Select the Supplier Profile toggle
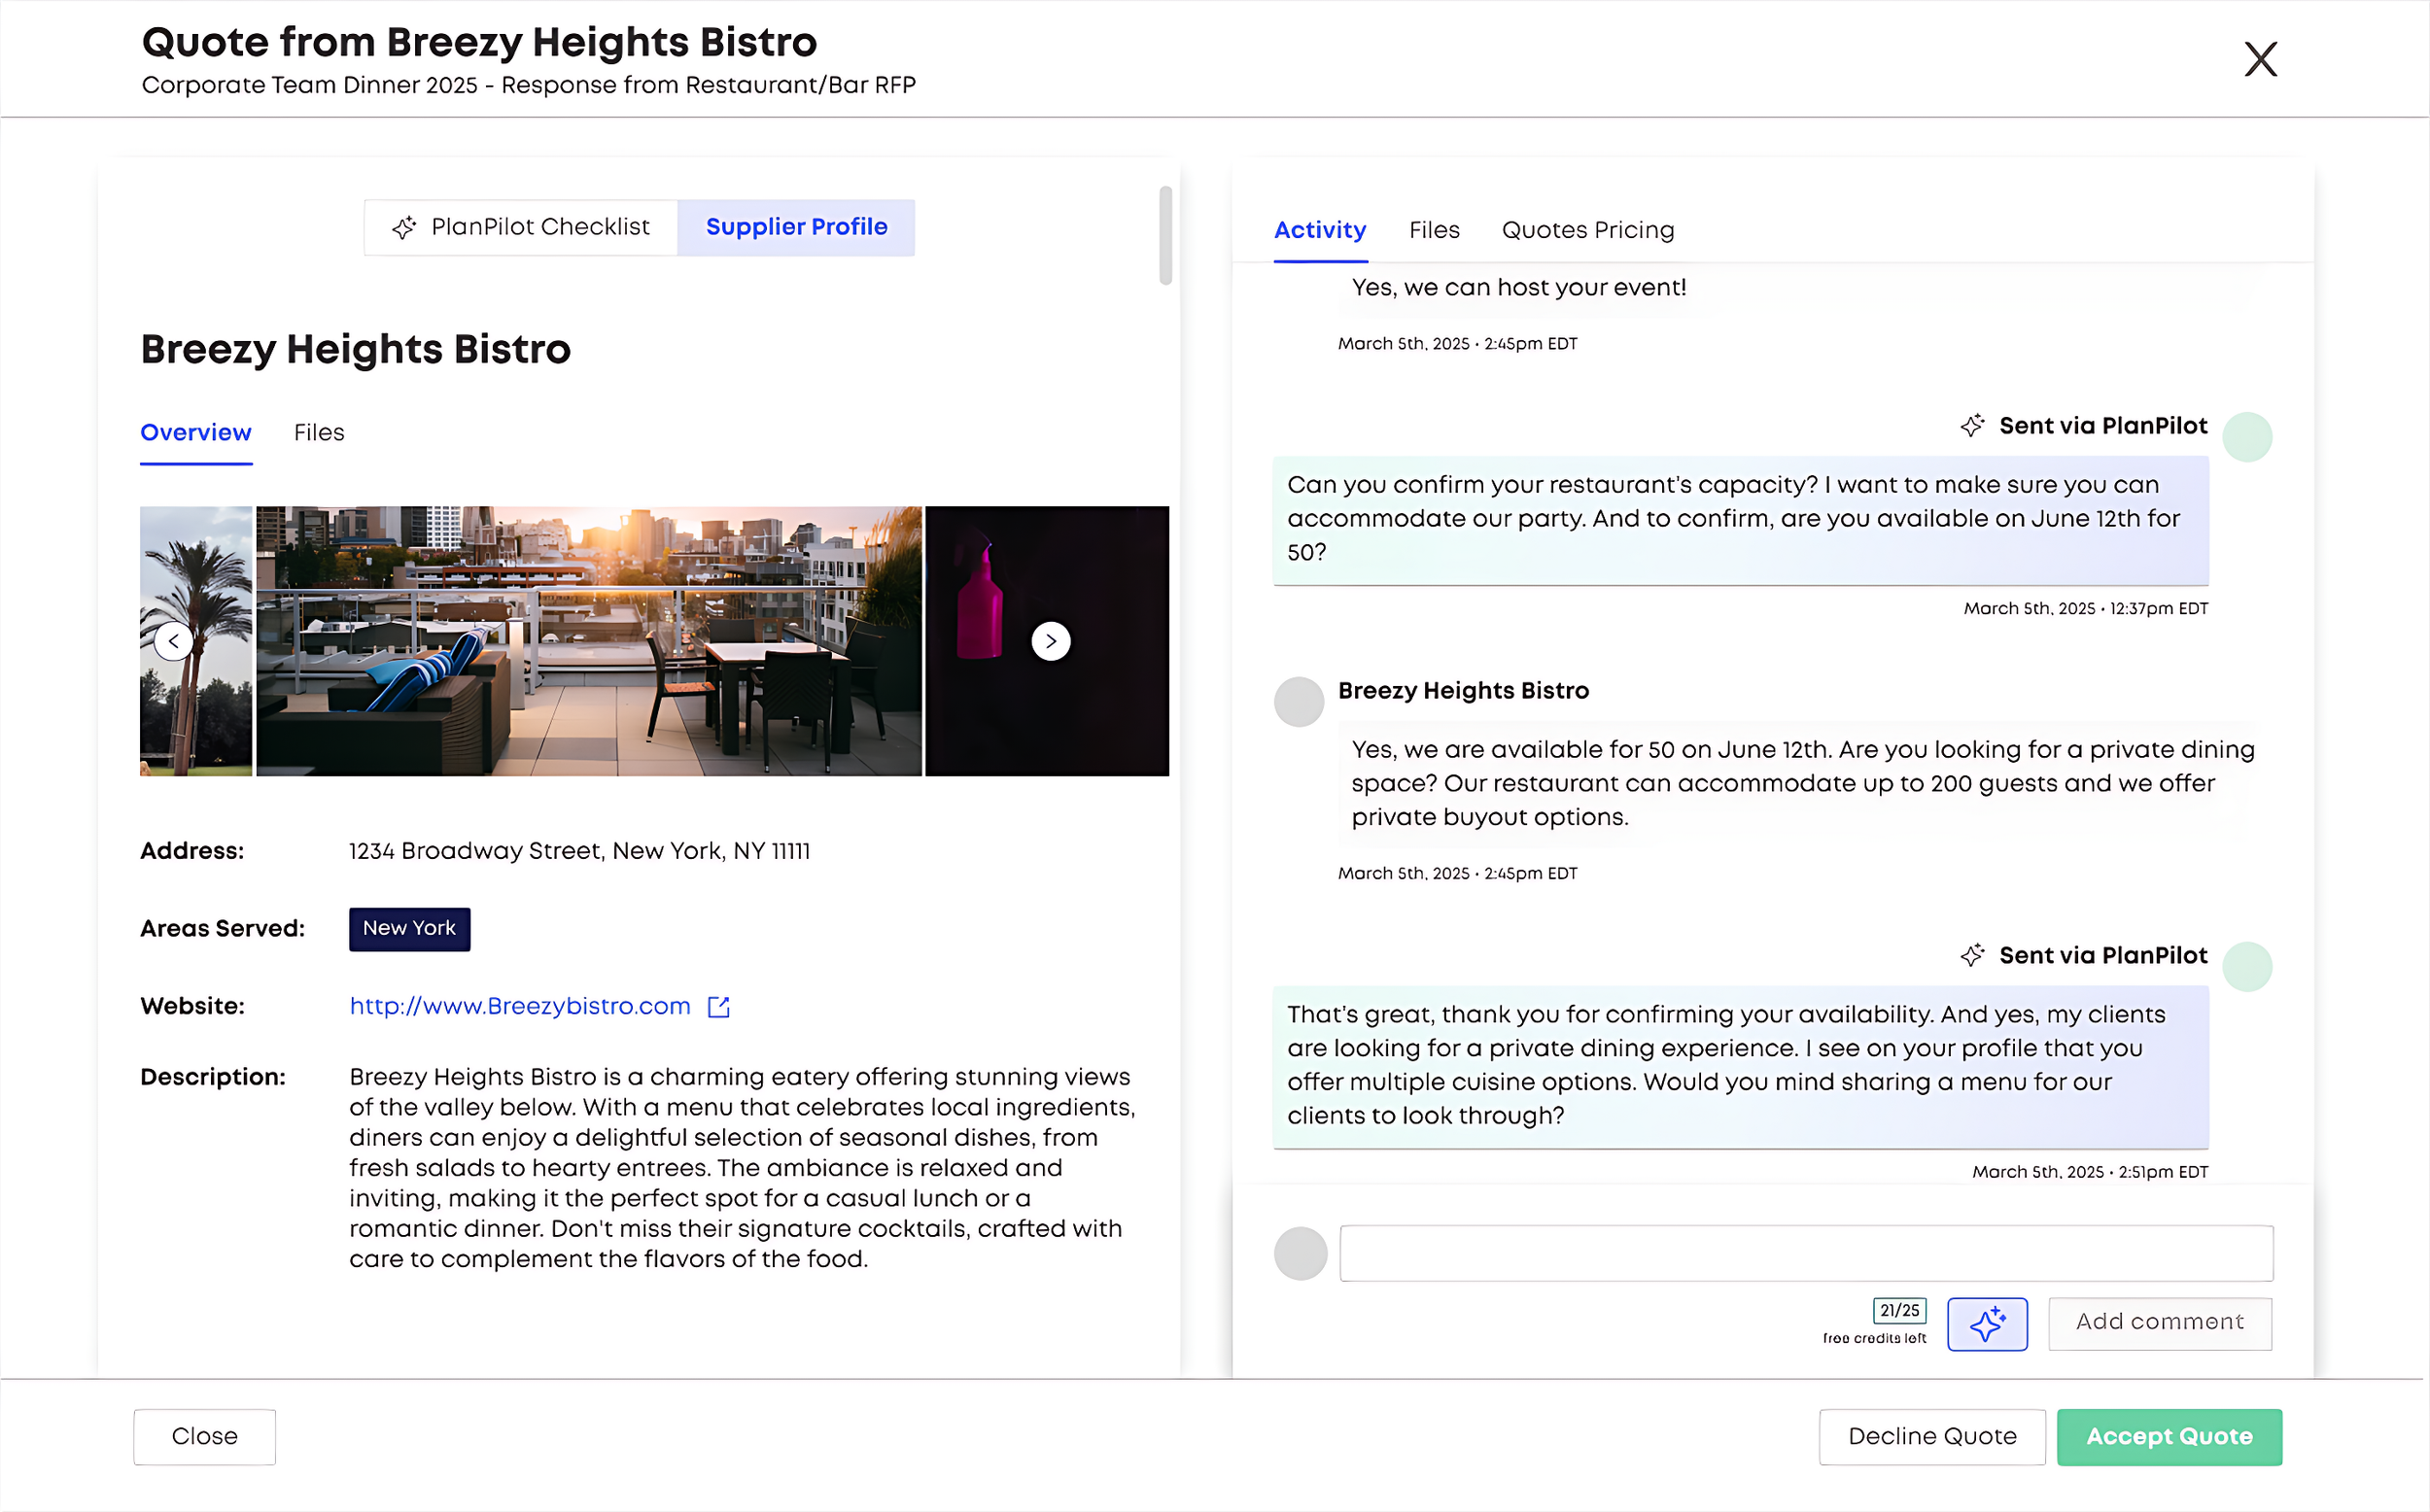2430x1512 pixels. pyautogui.click(x=796, y=228)
